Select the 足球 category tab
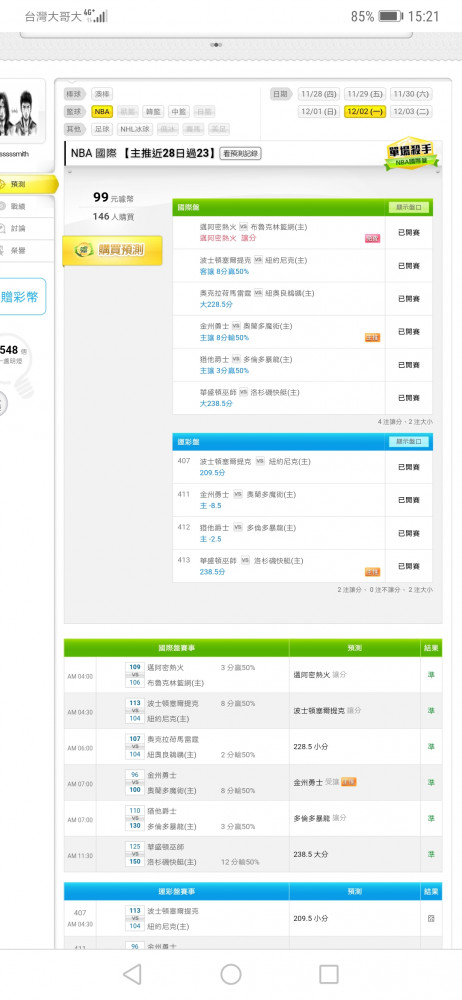This screenshot has height=1000, width=462. [102, 129]
